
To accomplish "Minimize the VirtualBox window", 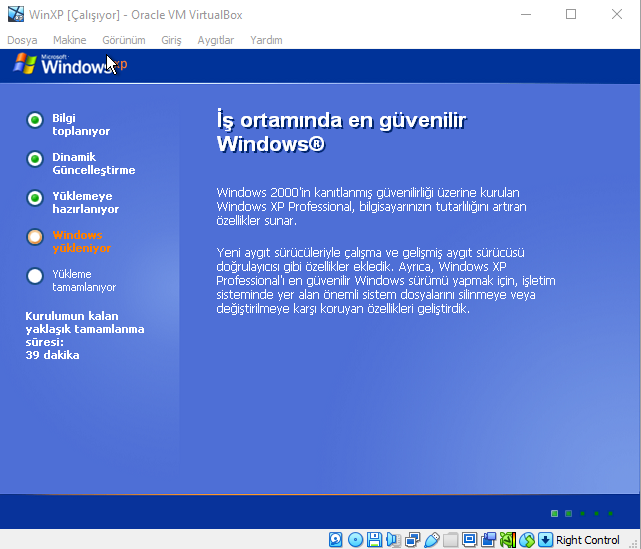I will click(526, 14).
